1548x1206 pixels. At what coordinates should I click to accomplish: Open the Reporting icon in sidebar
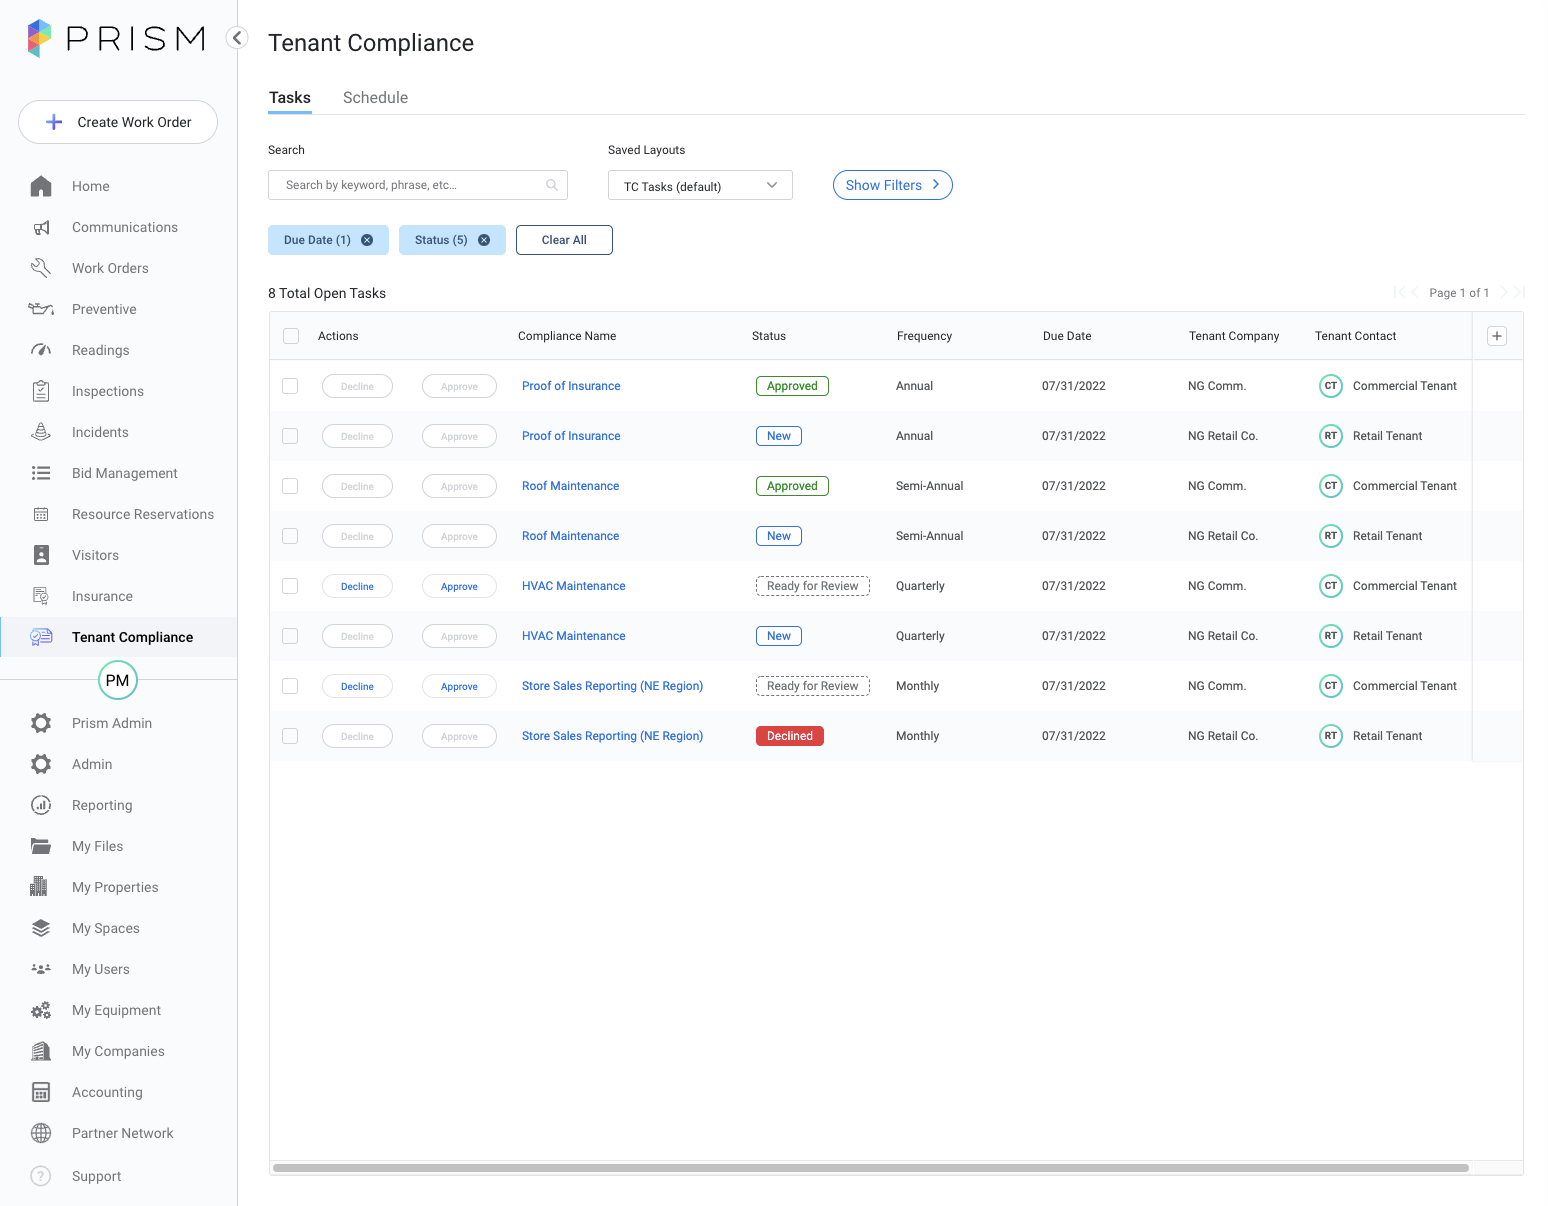point(41,804)
